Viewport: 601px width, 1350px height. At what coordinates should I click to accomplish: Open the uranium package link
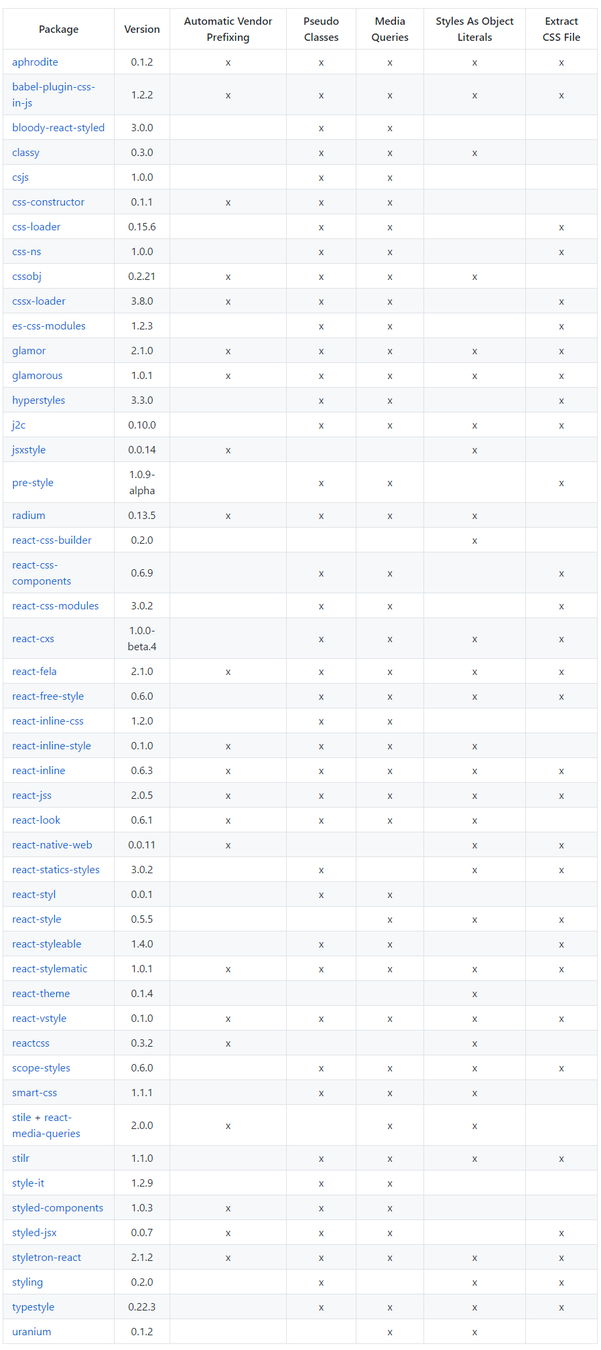pyautogui.click(x=32, y=1332)
